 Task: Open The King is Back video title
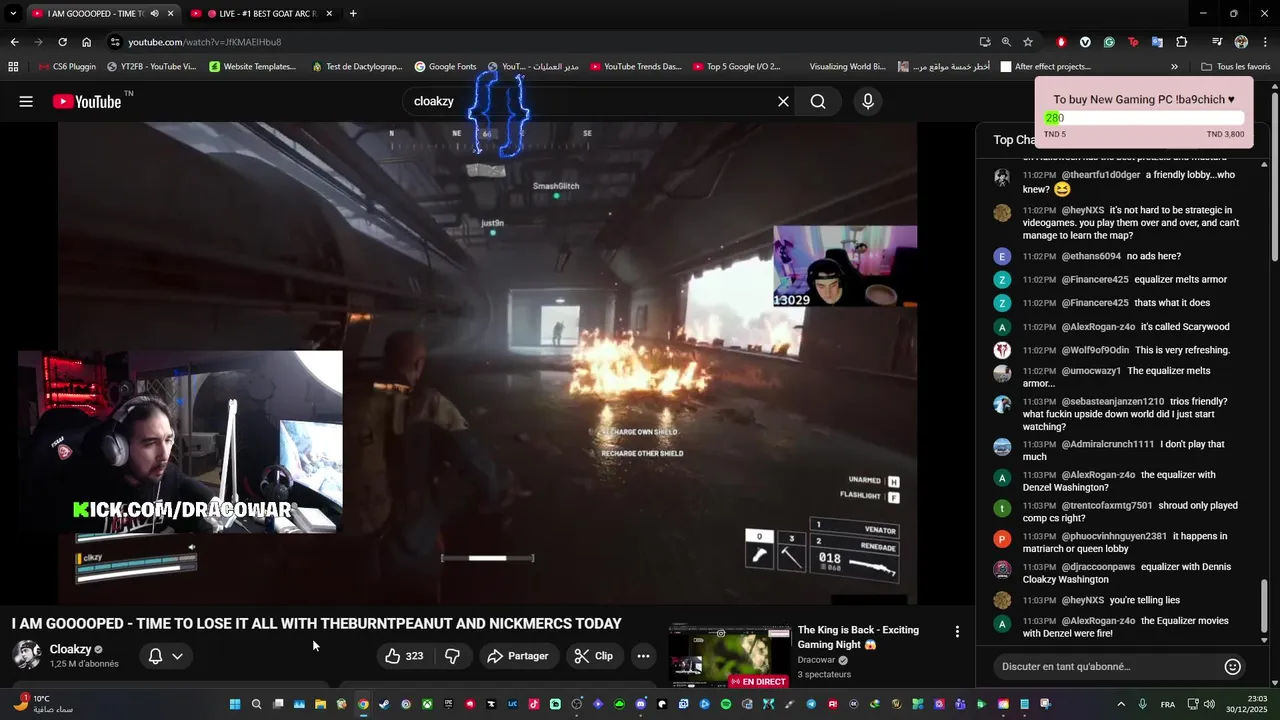point(858,637)
